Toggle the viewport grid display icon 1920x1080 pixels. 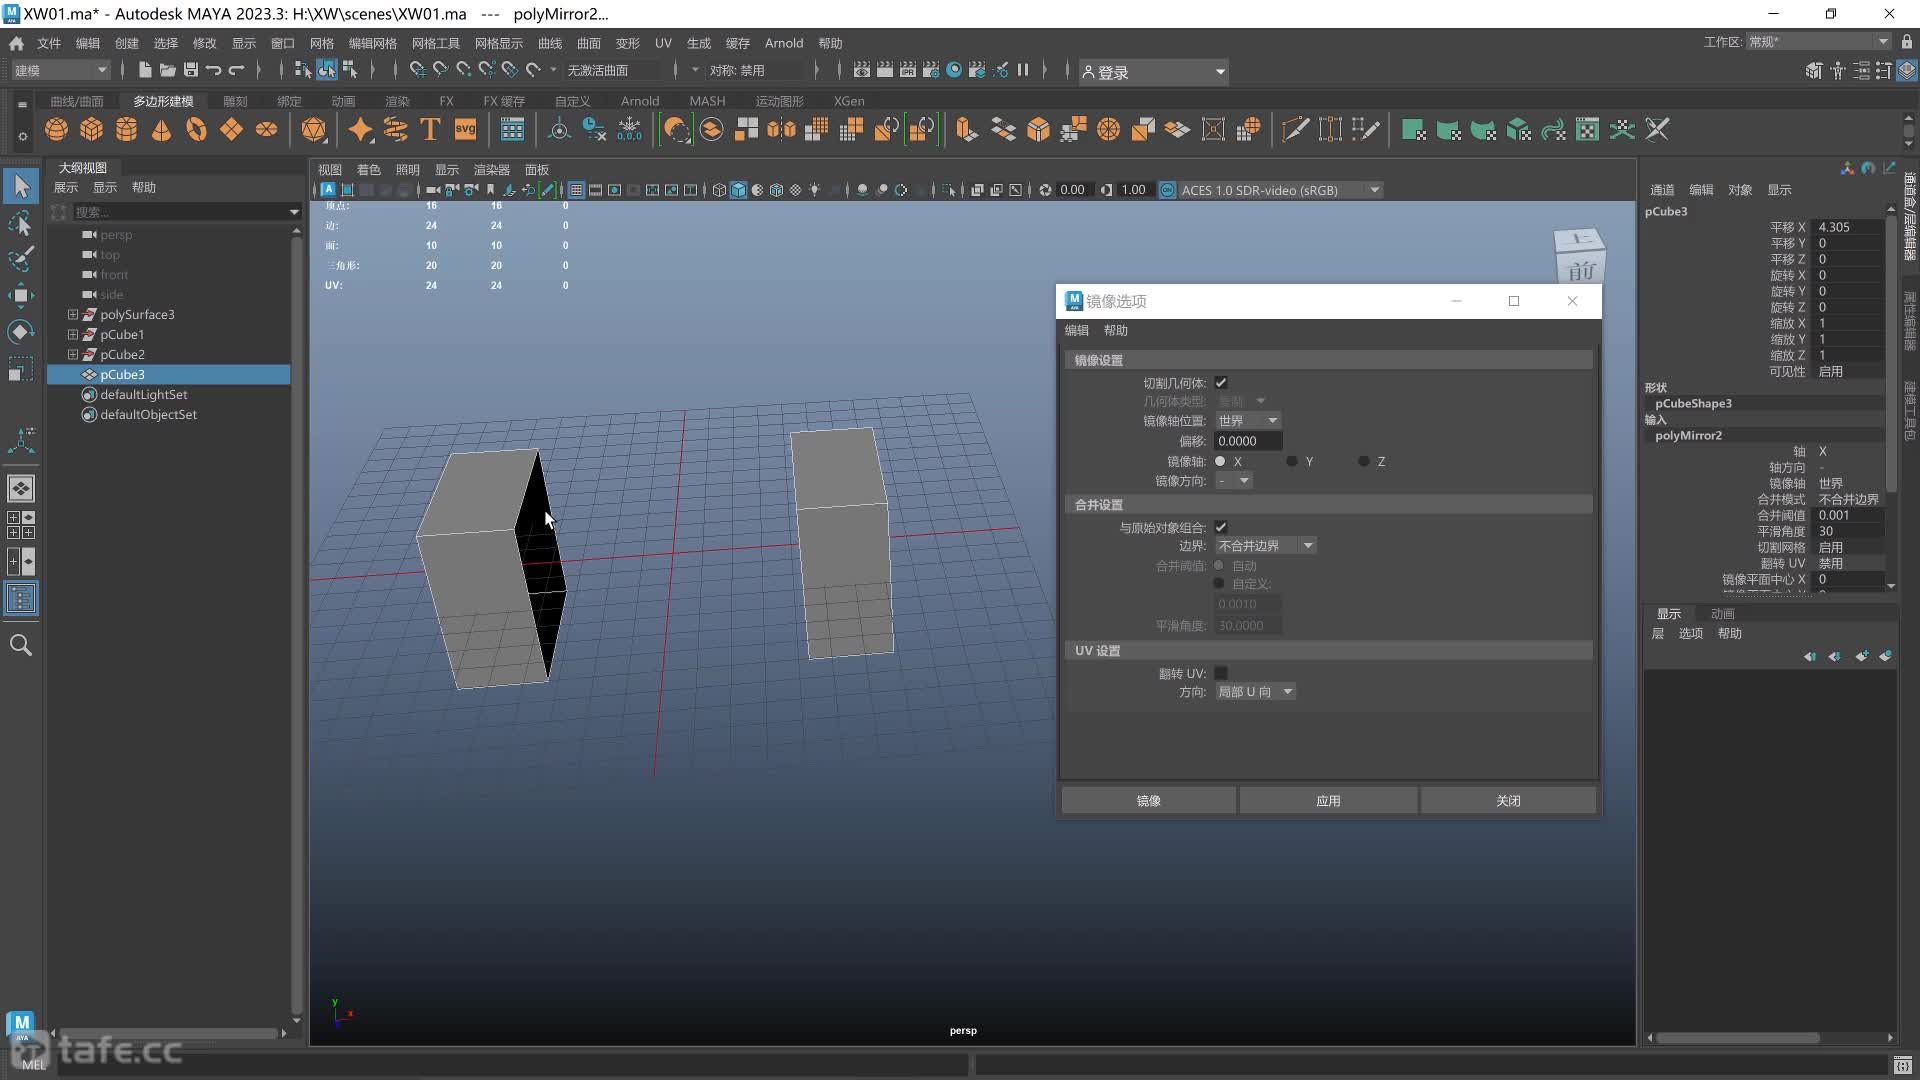click(577, 190)
